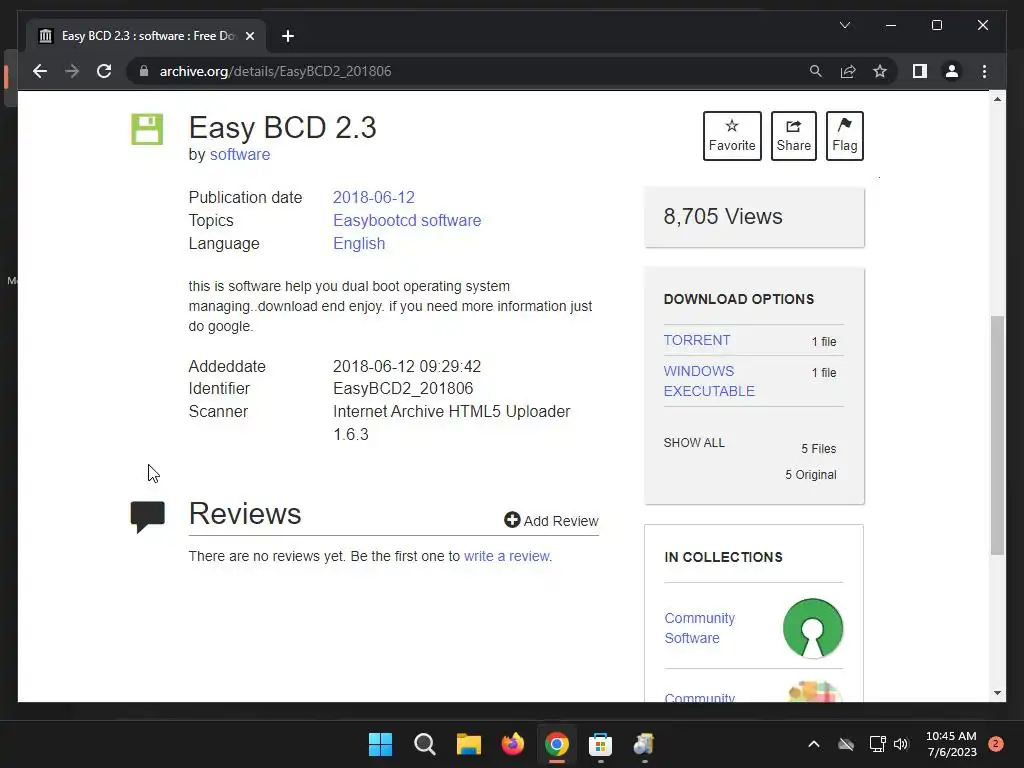Image resolution: width=1024 pixels, height=768 pixels.
Task: Launch Firefox from the taskbar
Action: [x=513, y=744]
